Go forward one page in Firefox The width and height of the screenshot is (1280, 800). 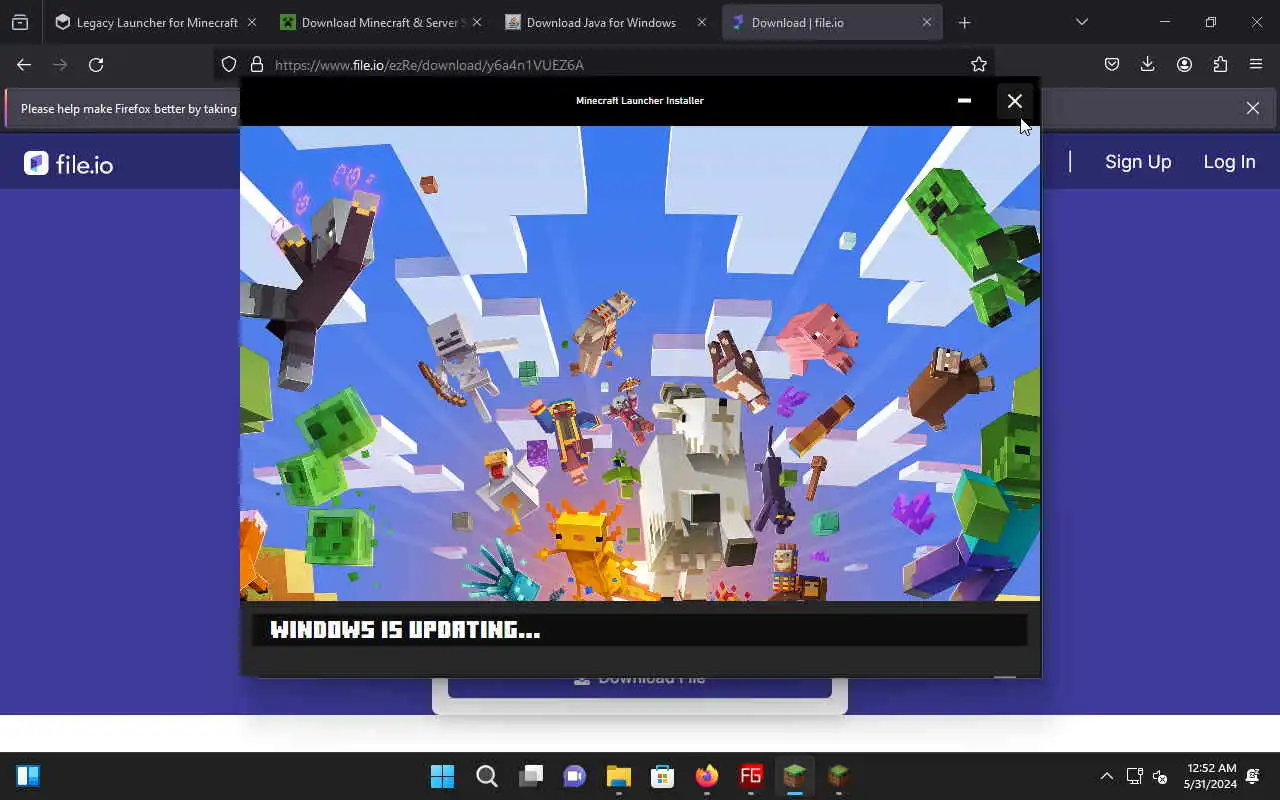60,64
